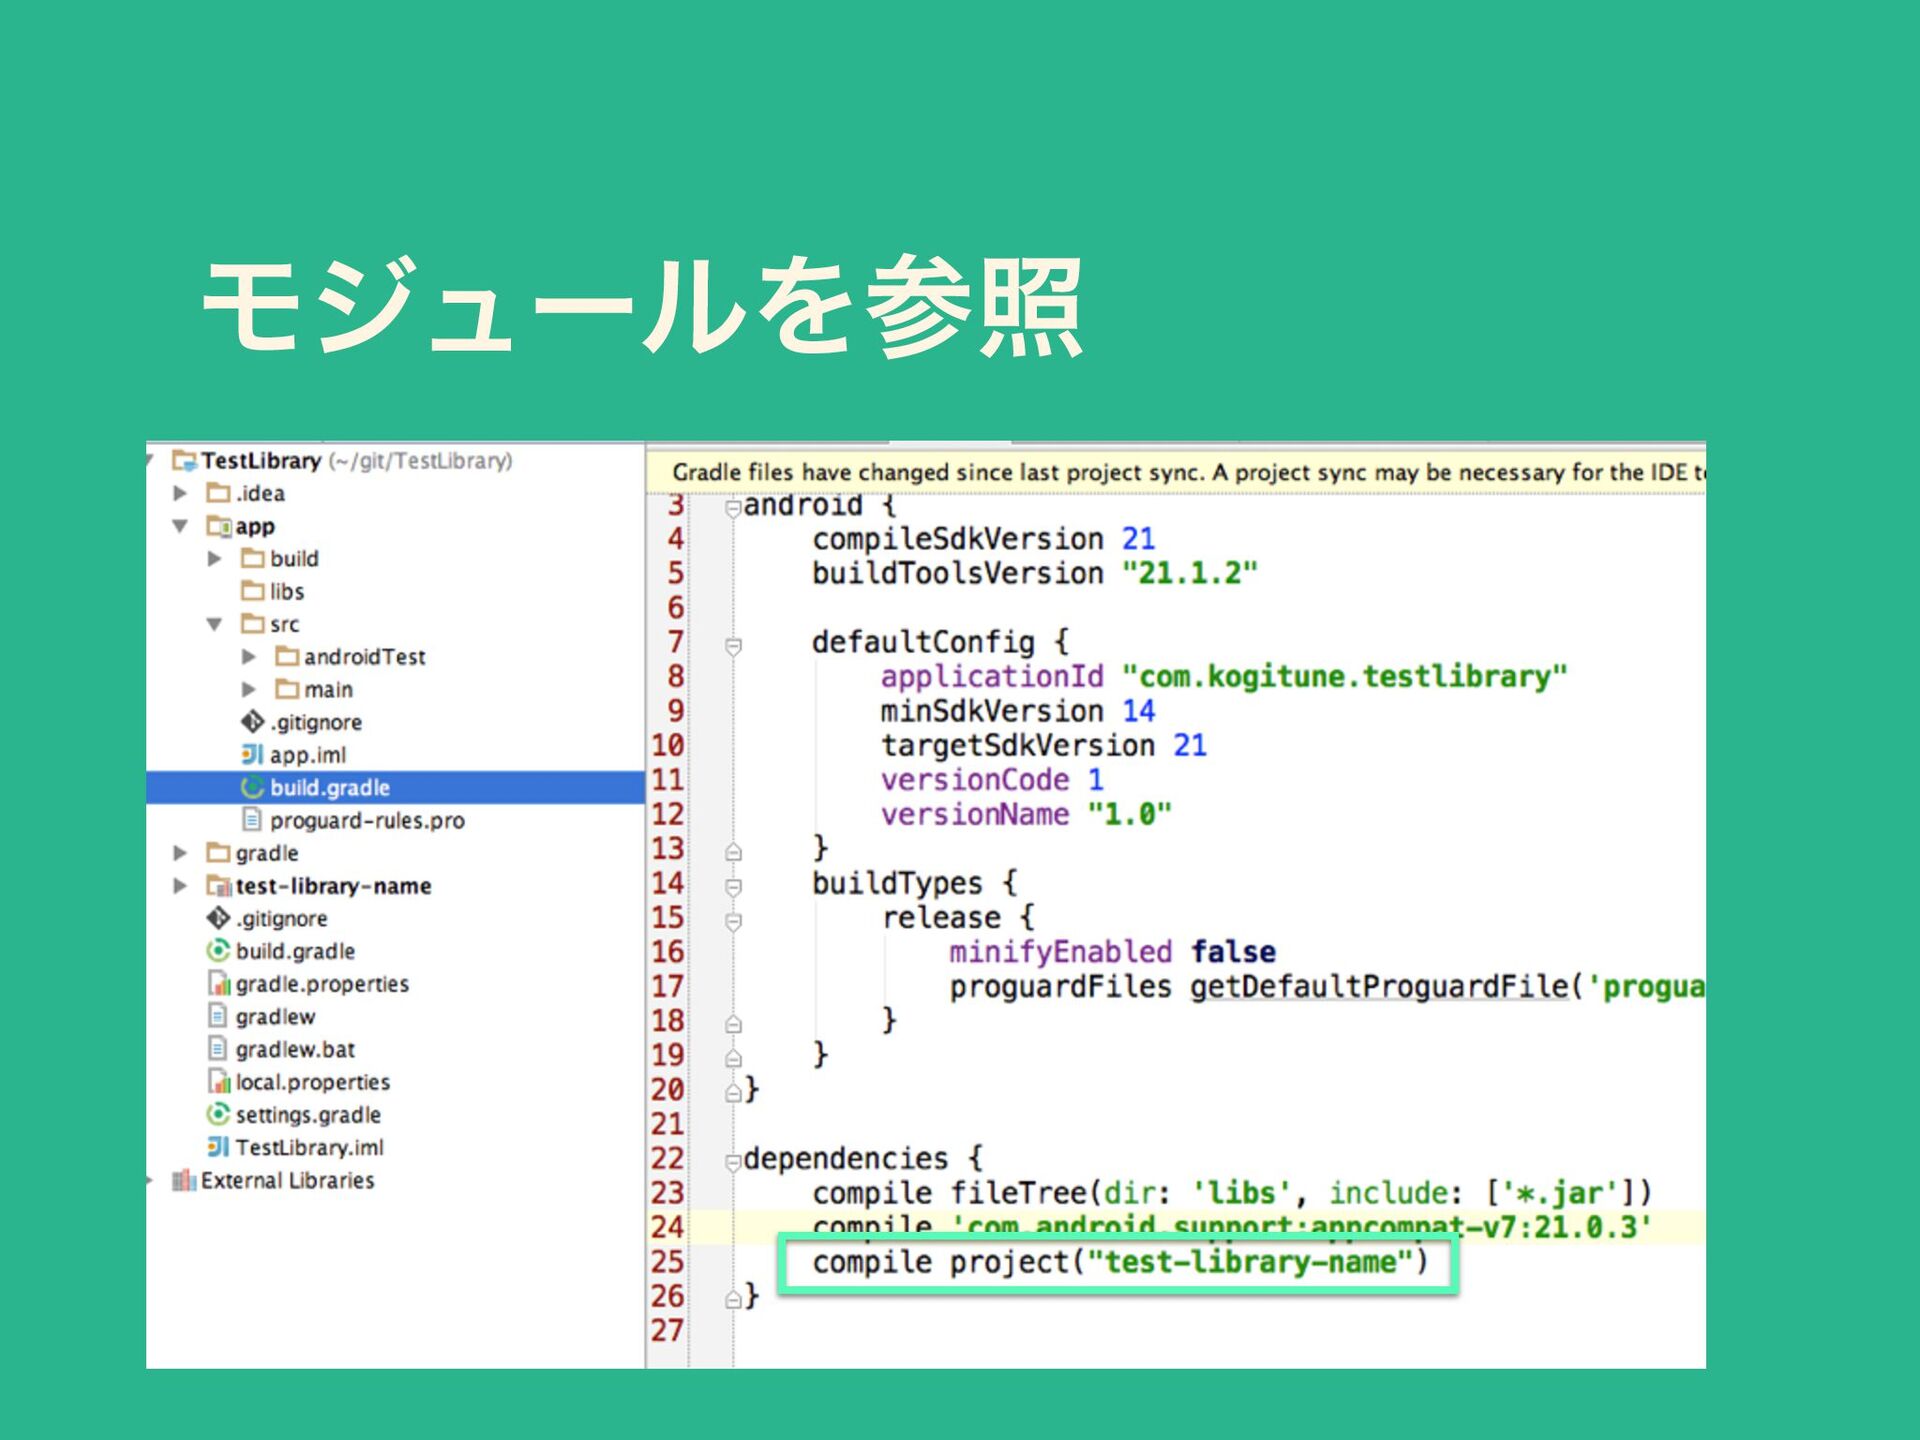Click the git icon of app's .gitignore
The image size is (1920, 1440).
coord(252,722)
